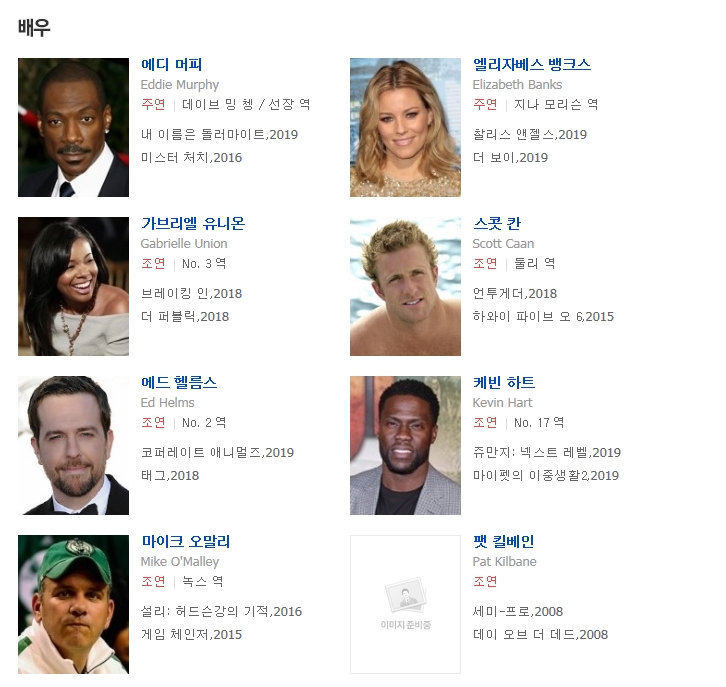Click the portrait thumbnail beside Mike O'Malley
The height and width of the screenshot is (687, 726).
[x=74, y=604]
